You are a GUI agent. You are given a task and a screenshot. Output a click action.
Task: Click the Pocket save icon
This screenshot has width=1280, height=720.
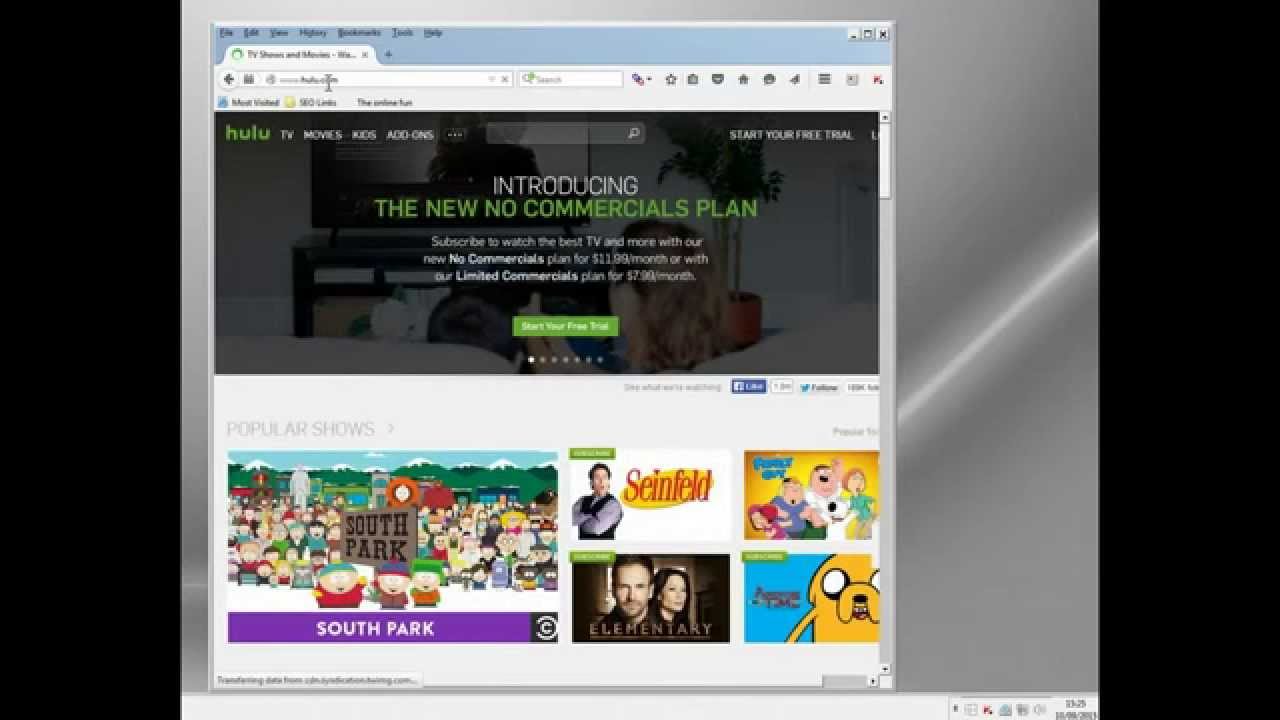[718, 79]
